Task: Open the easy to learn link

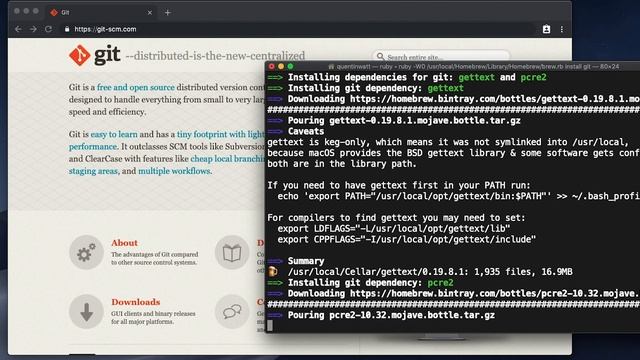Action: tap(114, 134)
